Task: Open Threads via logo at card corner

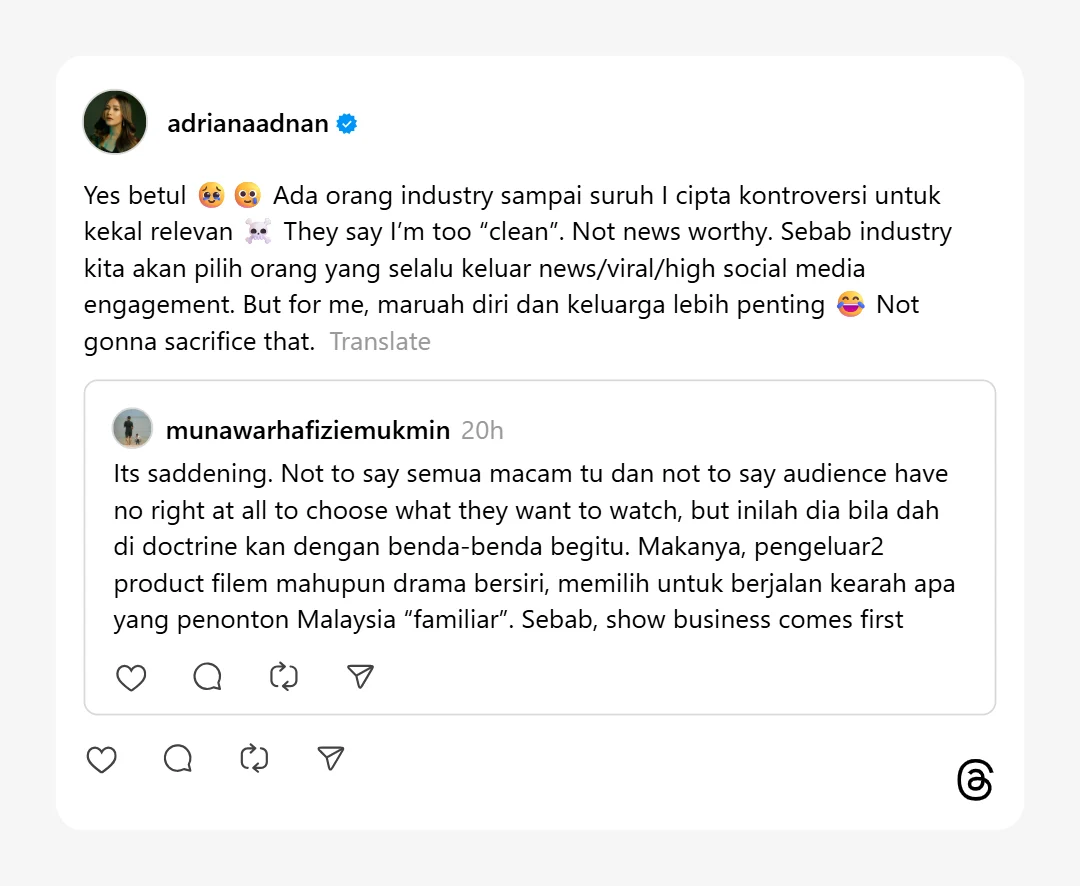Action: click(975, 780)
